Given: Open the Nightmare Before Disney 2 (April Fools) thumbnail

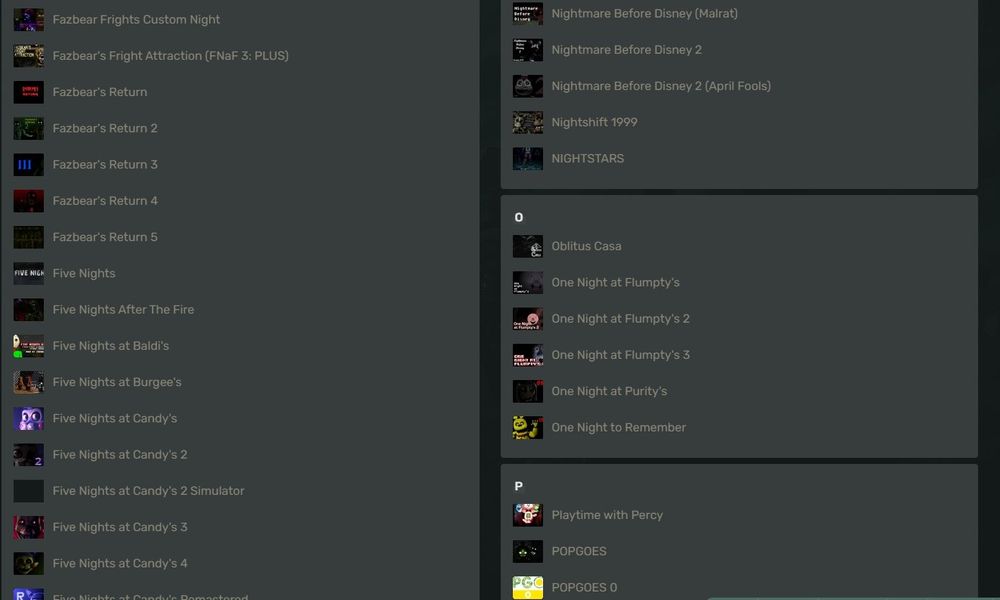Looking at the screenshot, I should [527, 86].
